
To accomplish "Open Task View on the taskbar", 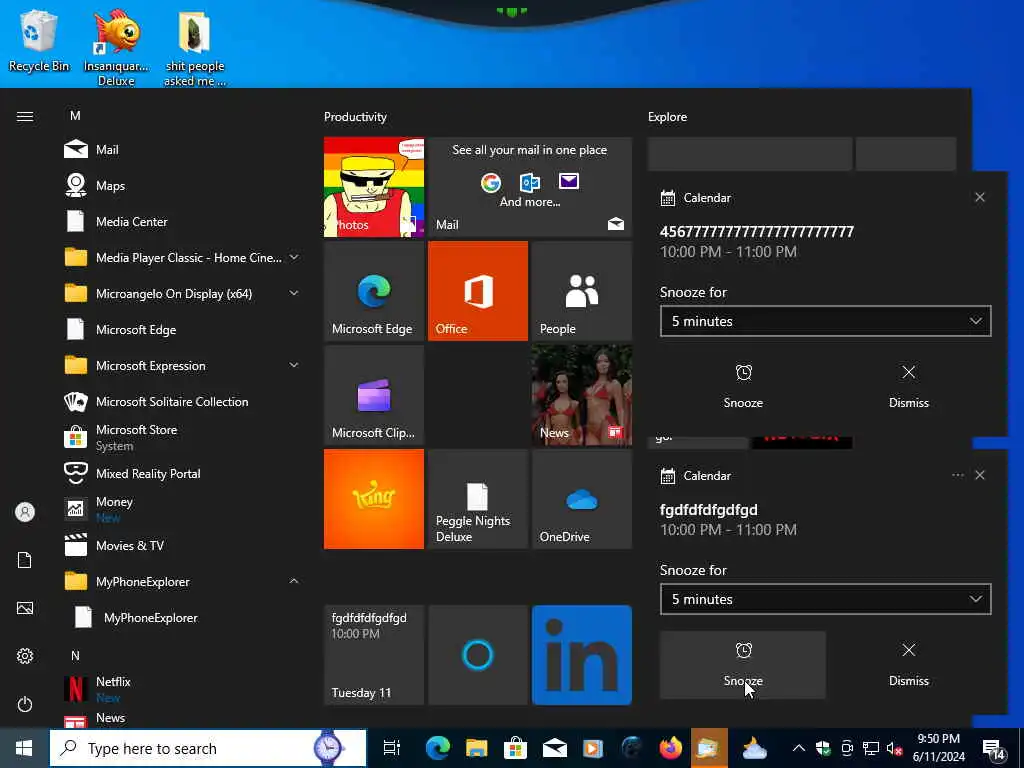I will pos(392,748).
